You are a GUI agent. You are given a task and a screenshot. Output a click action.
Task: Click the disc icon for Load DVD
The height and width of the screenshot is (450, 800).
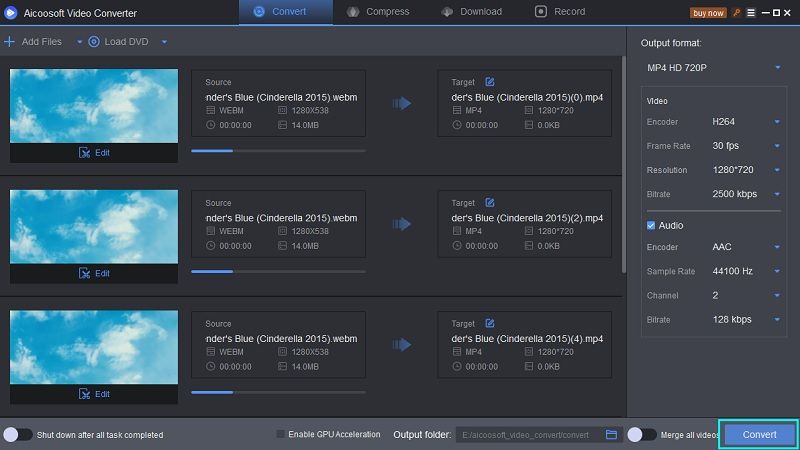(x=94, y=41)
